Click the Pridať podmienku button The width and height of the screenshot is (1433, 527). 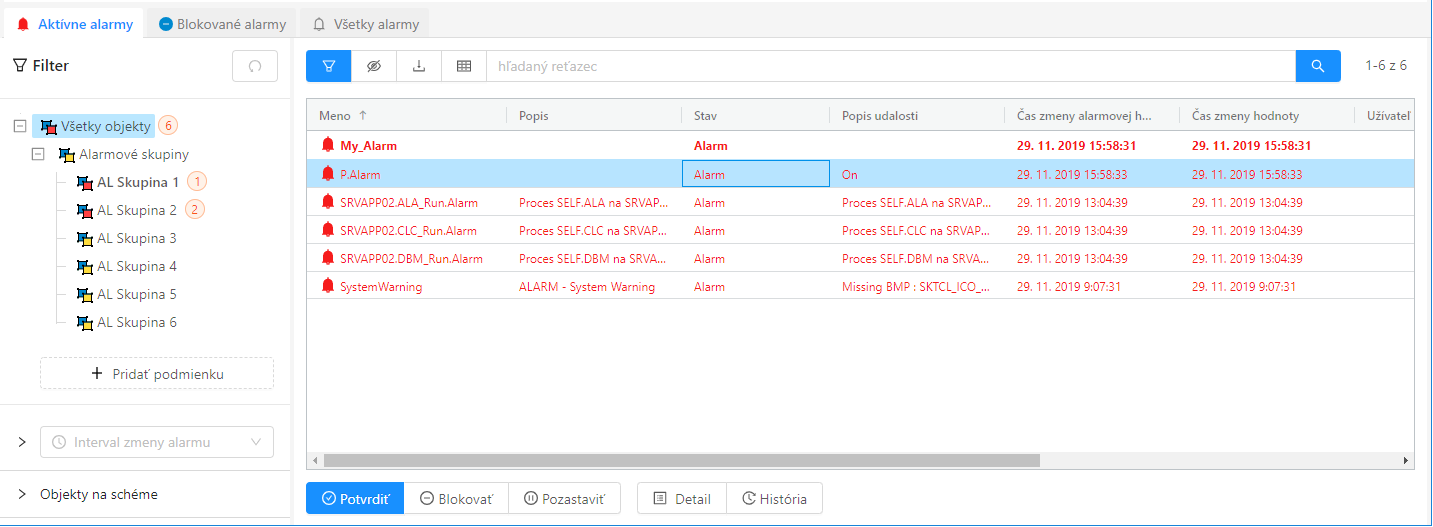[157, 374]
